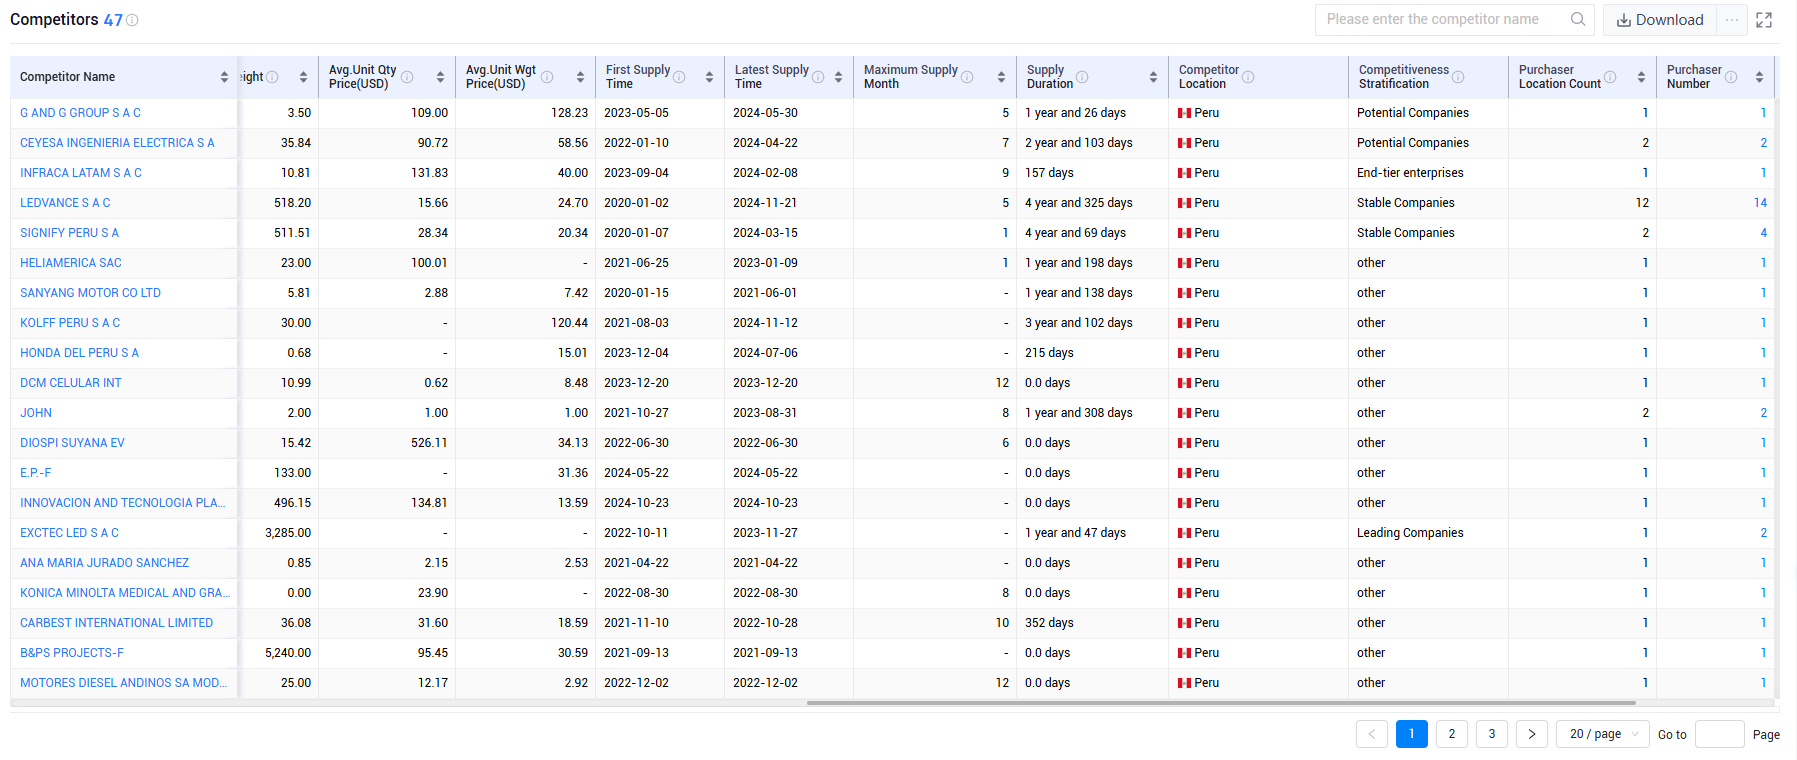Show info for Maximum Supply Month

pos(967,77)
